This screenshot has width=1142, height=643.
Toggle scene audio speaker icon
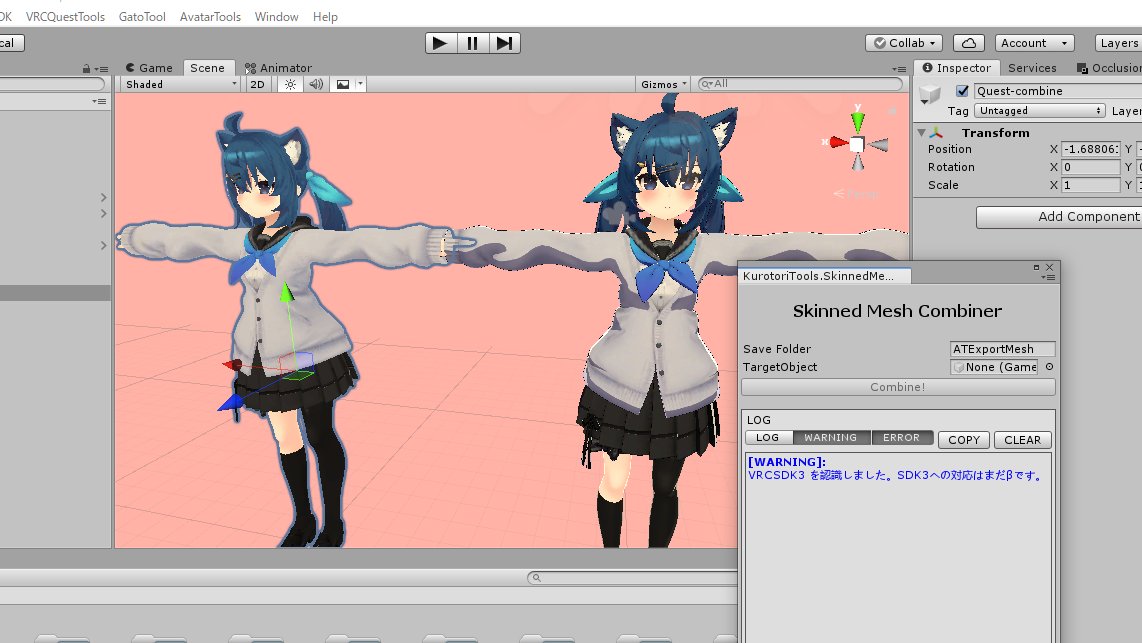point(315,84)
